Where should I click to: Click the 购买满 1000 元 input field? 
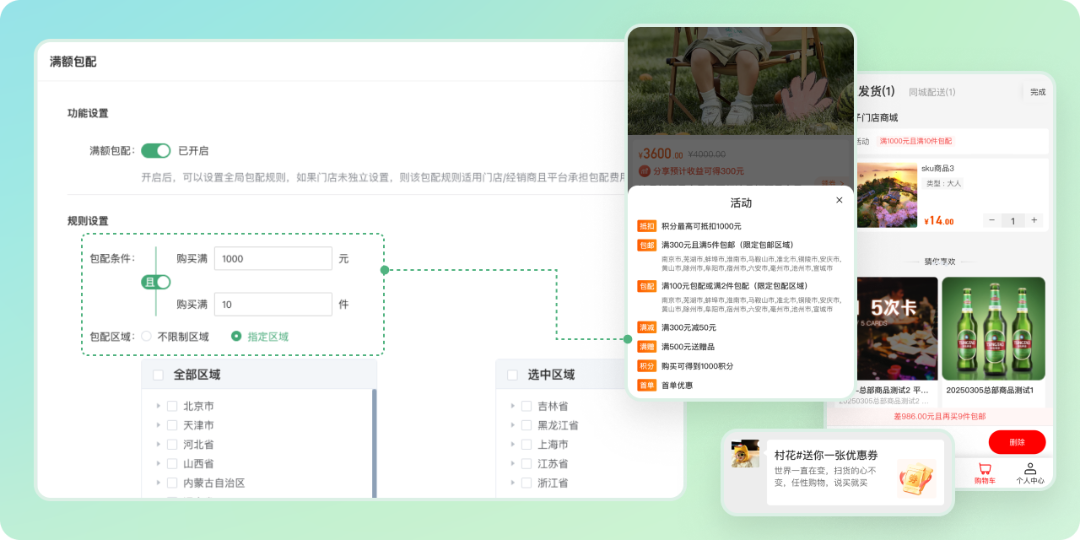(273, 259)
